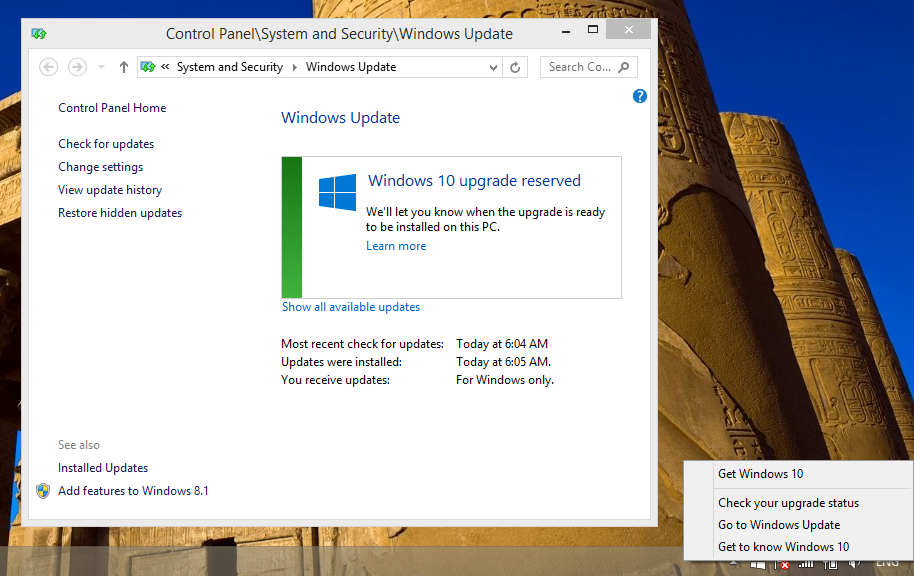Click the 'For Windows only.' value
The width and height of the screenshot is (914, 576).
click(x=505, y=380)
